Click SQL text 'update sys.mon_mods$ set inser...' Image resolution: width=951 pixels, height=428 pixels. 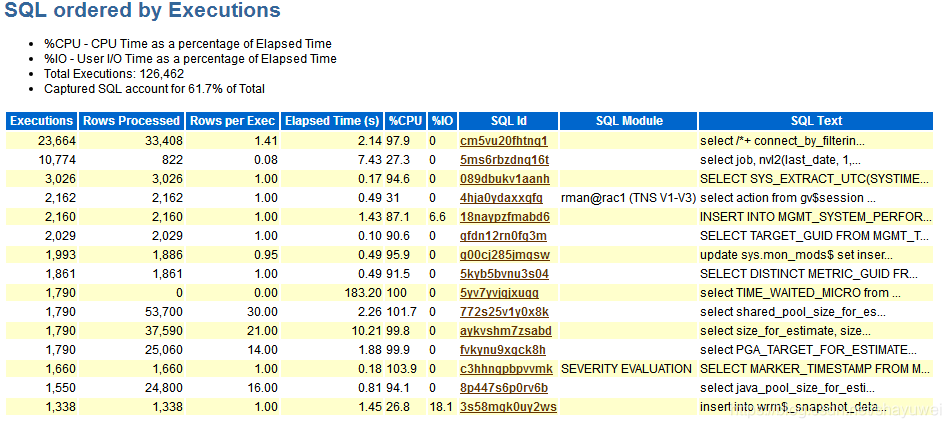[x=796, y=255]
